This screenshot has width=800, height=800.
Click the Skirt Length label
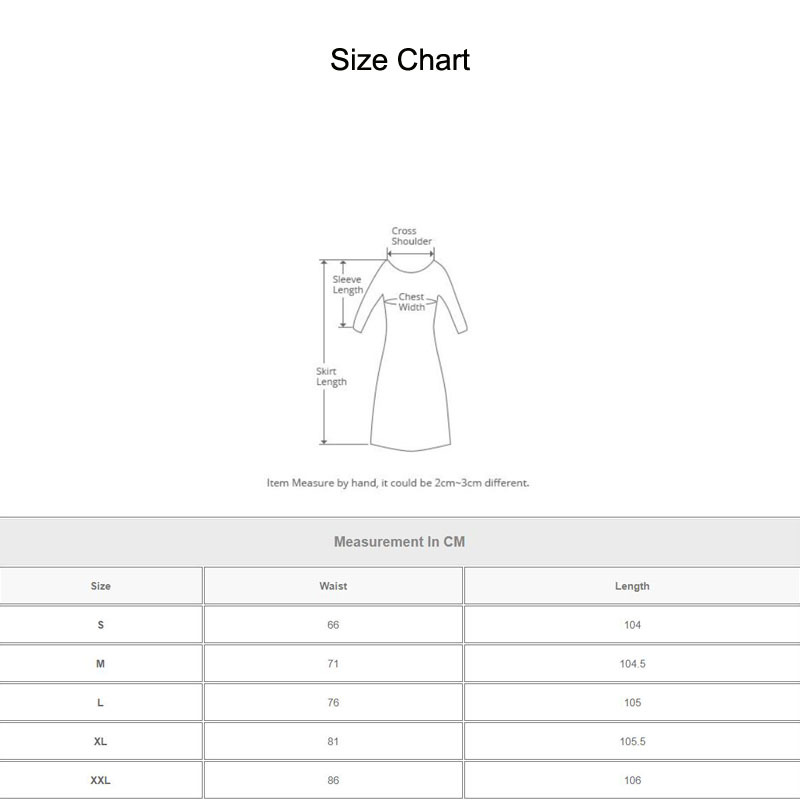(331, 377)
